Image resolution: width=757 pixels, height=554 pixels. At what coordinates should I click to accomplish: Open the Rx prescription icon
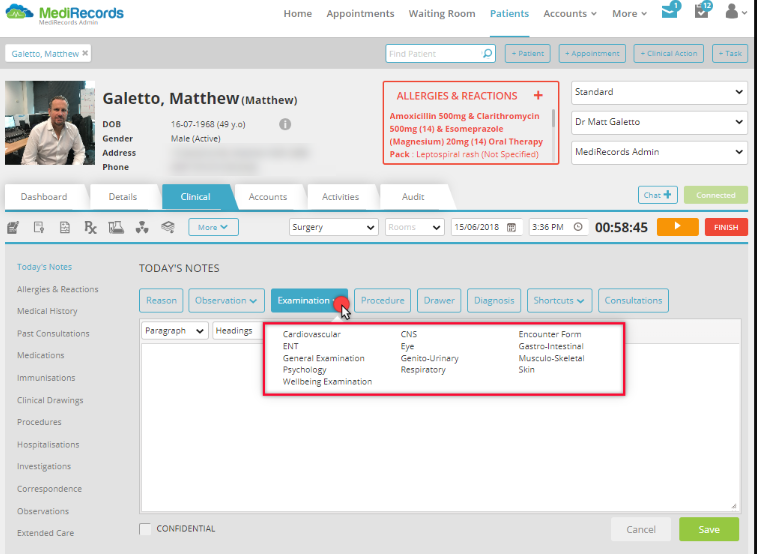pyautogui.click(x=90, y=227)
